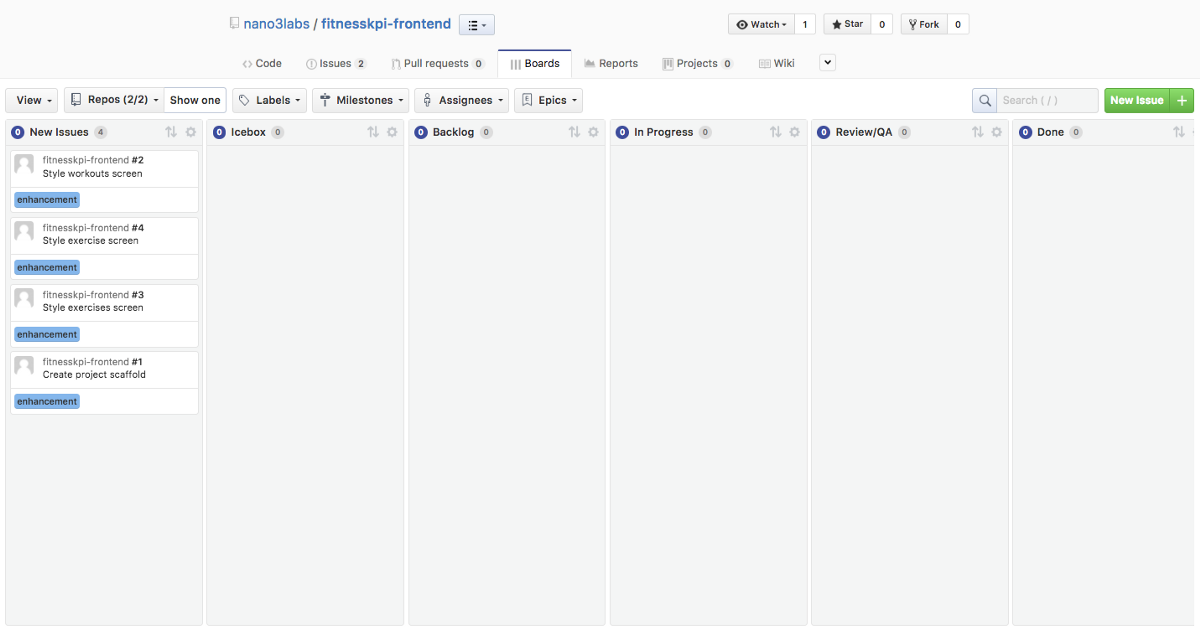
Task: Open the Assignees filter dropdown
Action: click(x=462, y=100)
